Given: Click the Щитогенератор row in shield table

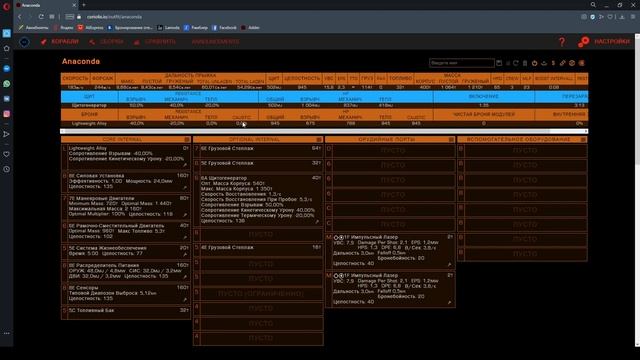Looking at the screenshot, I should [x=324, y=105].
